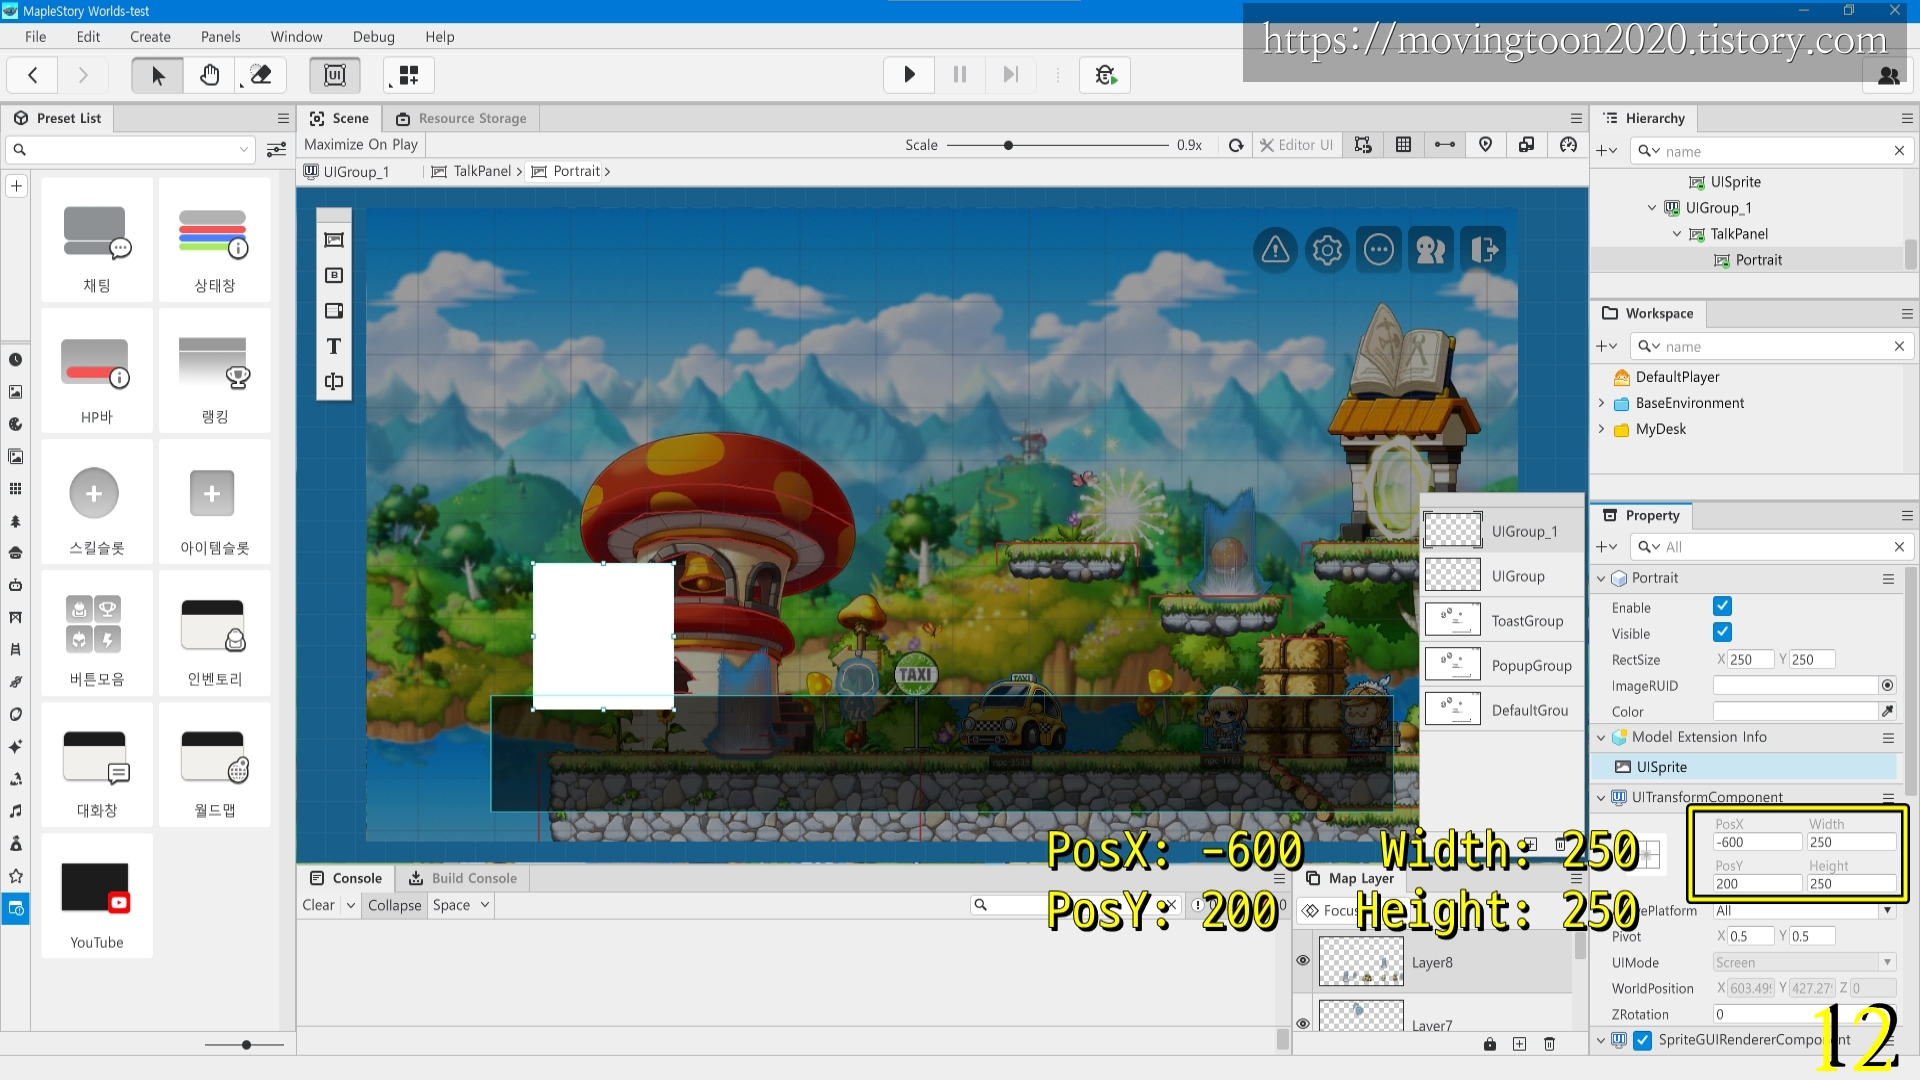Open the tile grid add tool
The width and height of the screenshot is (1920, 1080).
click(409, 75)
